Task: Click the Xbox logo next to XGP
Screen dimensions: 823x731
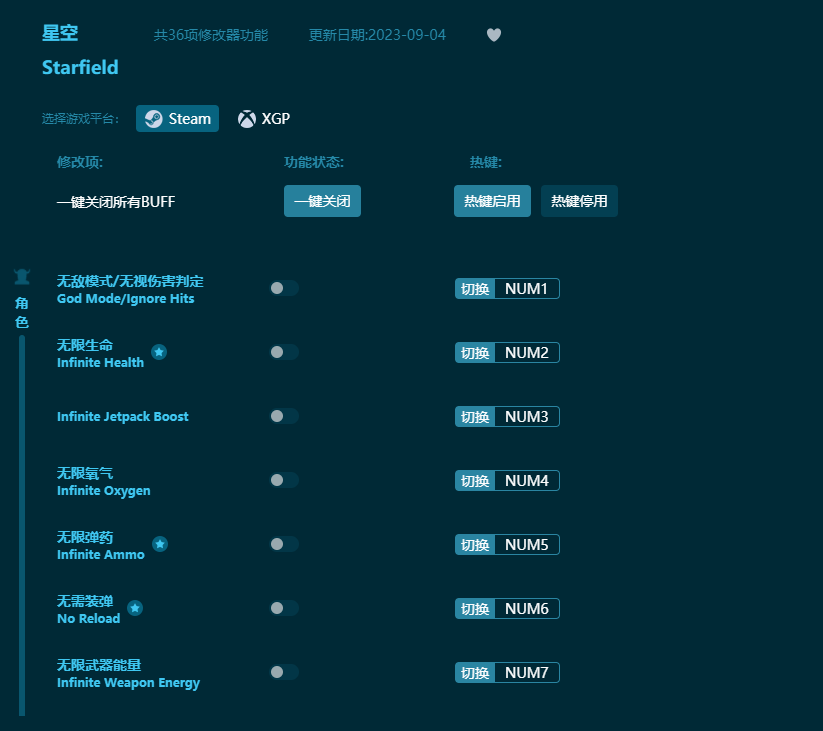Action: click(x=245, y=118)
